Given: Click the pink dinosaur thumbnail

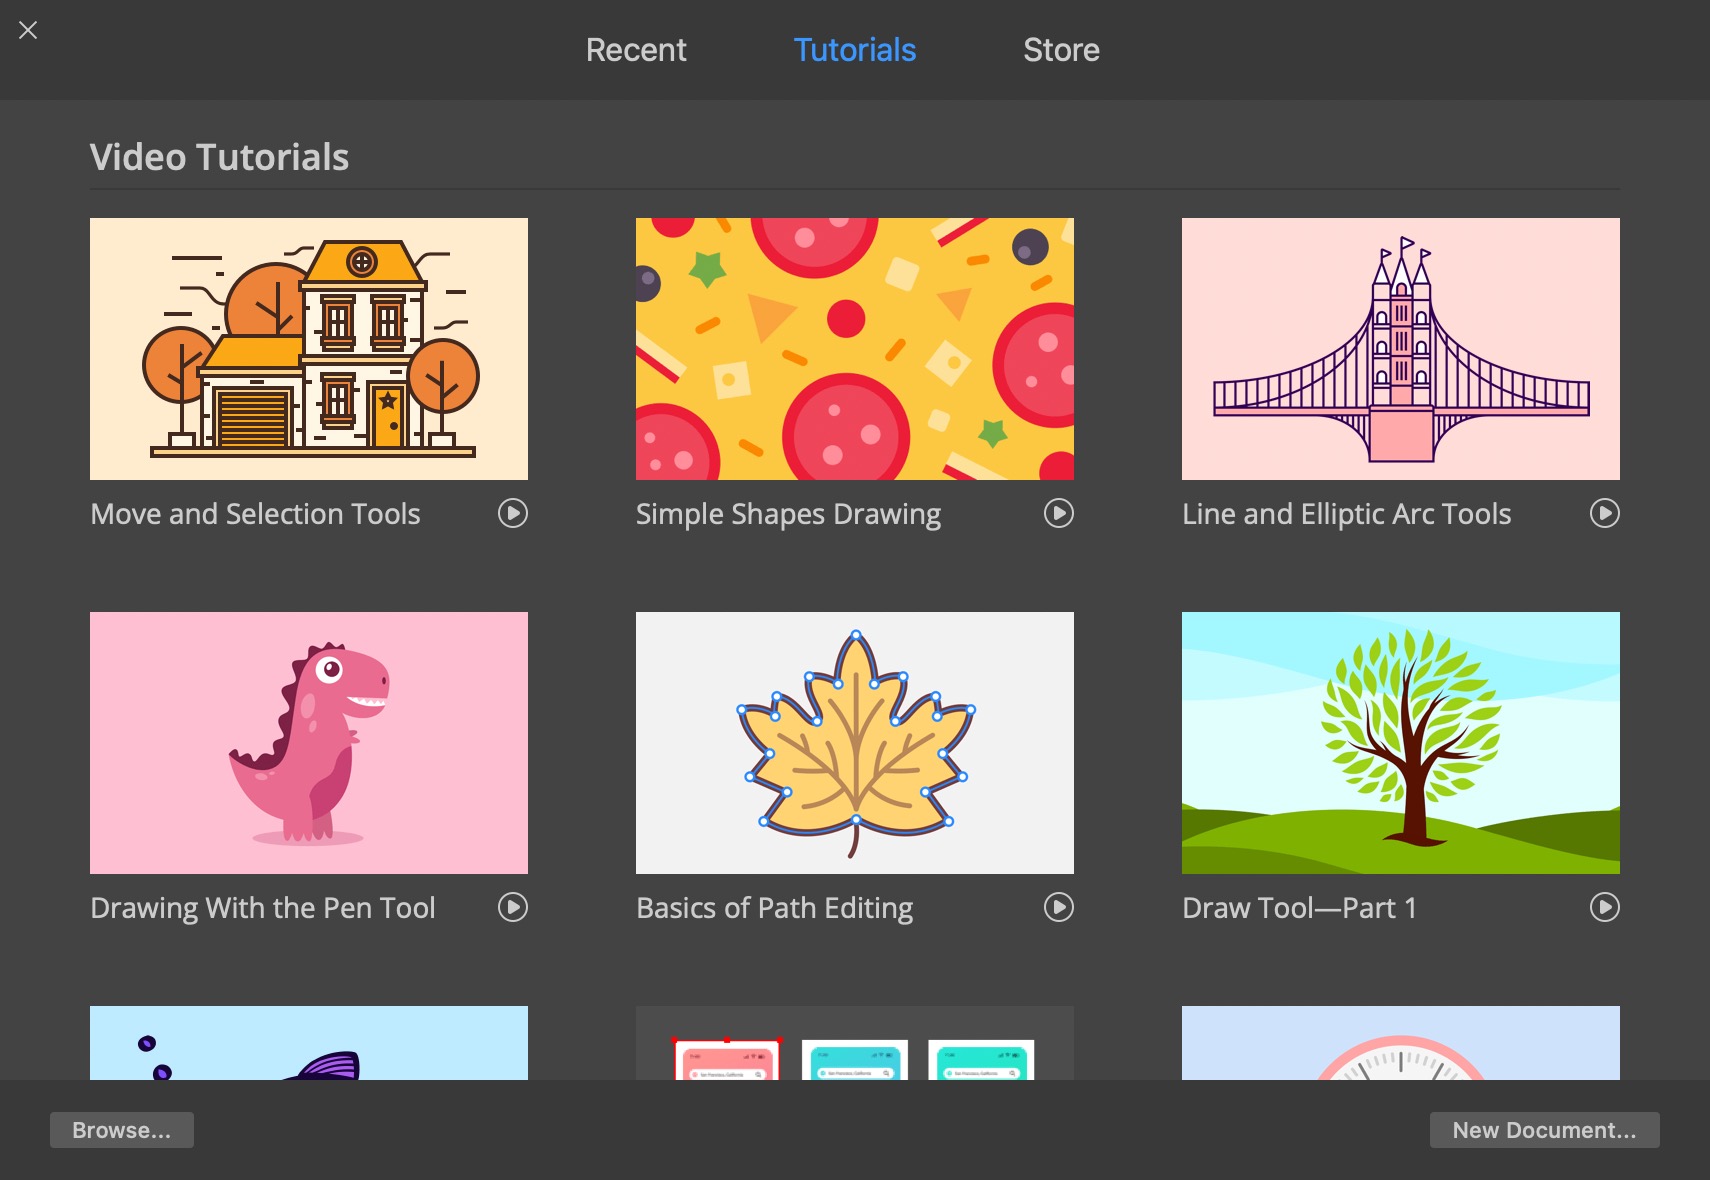Looking at the screenshot, I should click(x=309, y=743).
